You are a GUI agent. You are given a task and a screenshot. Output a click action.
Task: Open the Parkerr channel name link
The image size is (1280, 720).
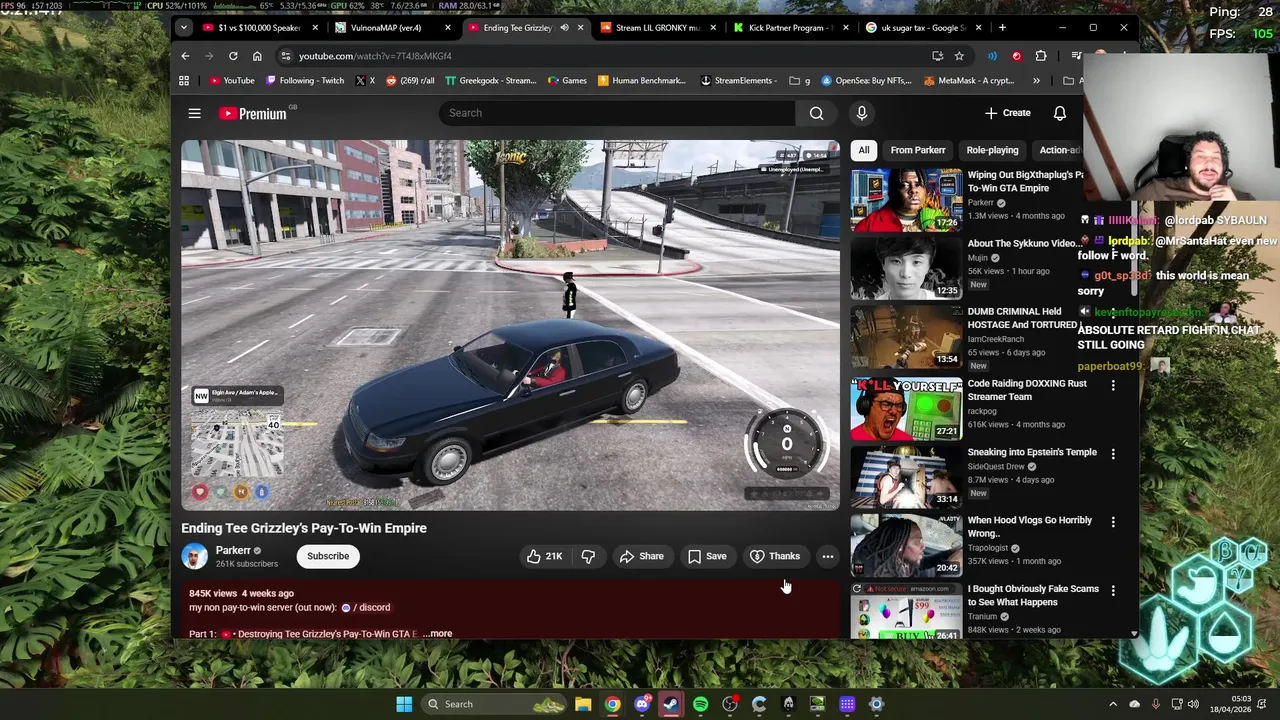233,550
